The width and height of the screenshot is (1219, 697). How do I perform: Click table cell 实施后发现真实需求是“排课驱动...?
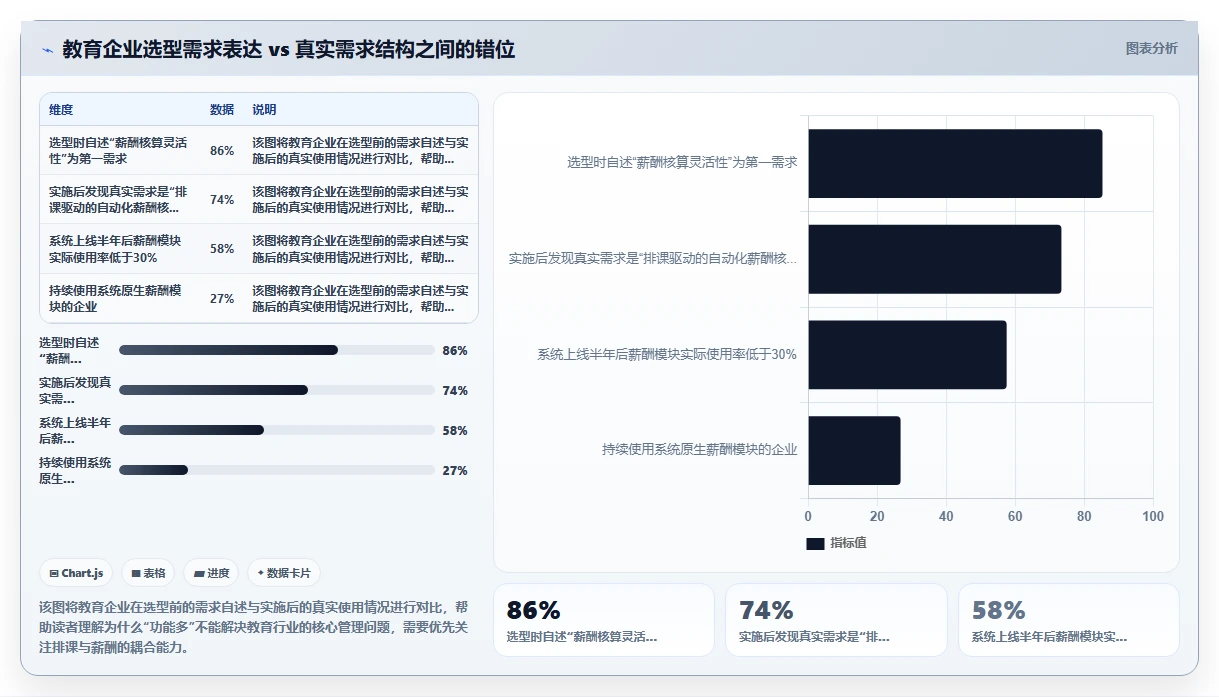click(x=118, y=199)
